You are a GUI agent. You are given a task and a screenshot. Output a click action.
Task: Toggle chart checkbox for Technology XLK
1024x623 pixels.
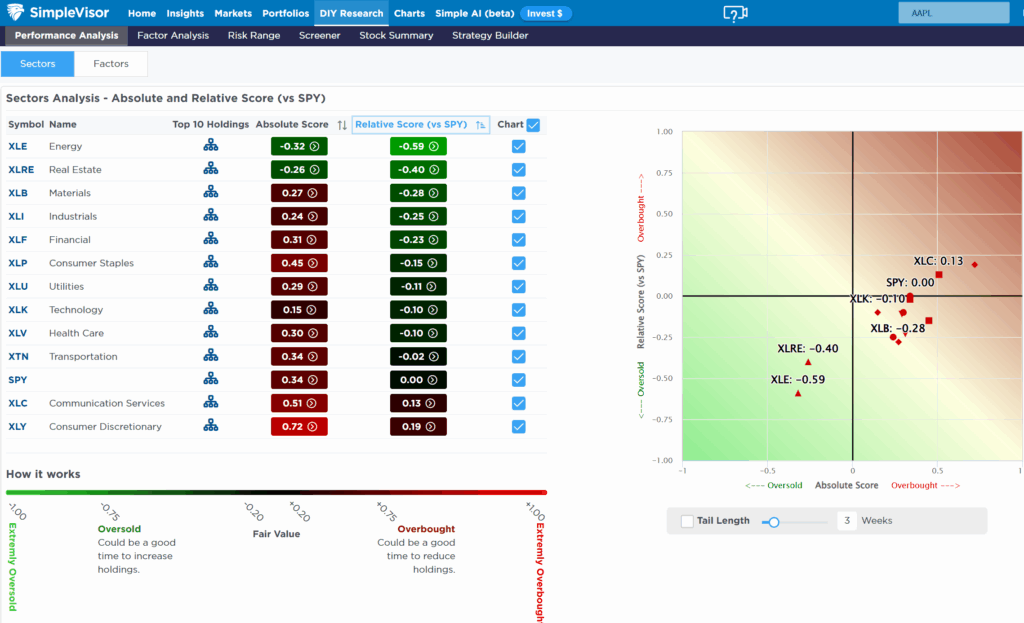(x=519, y=310)
